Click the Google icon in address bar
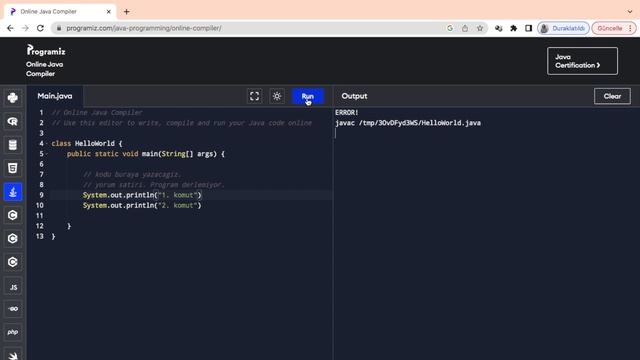640x360 pixels. tap(450, 28)
